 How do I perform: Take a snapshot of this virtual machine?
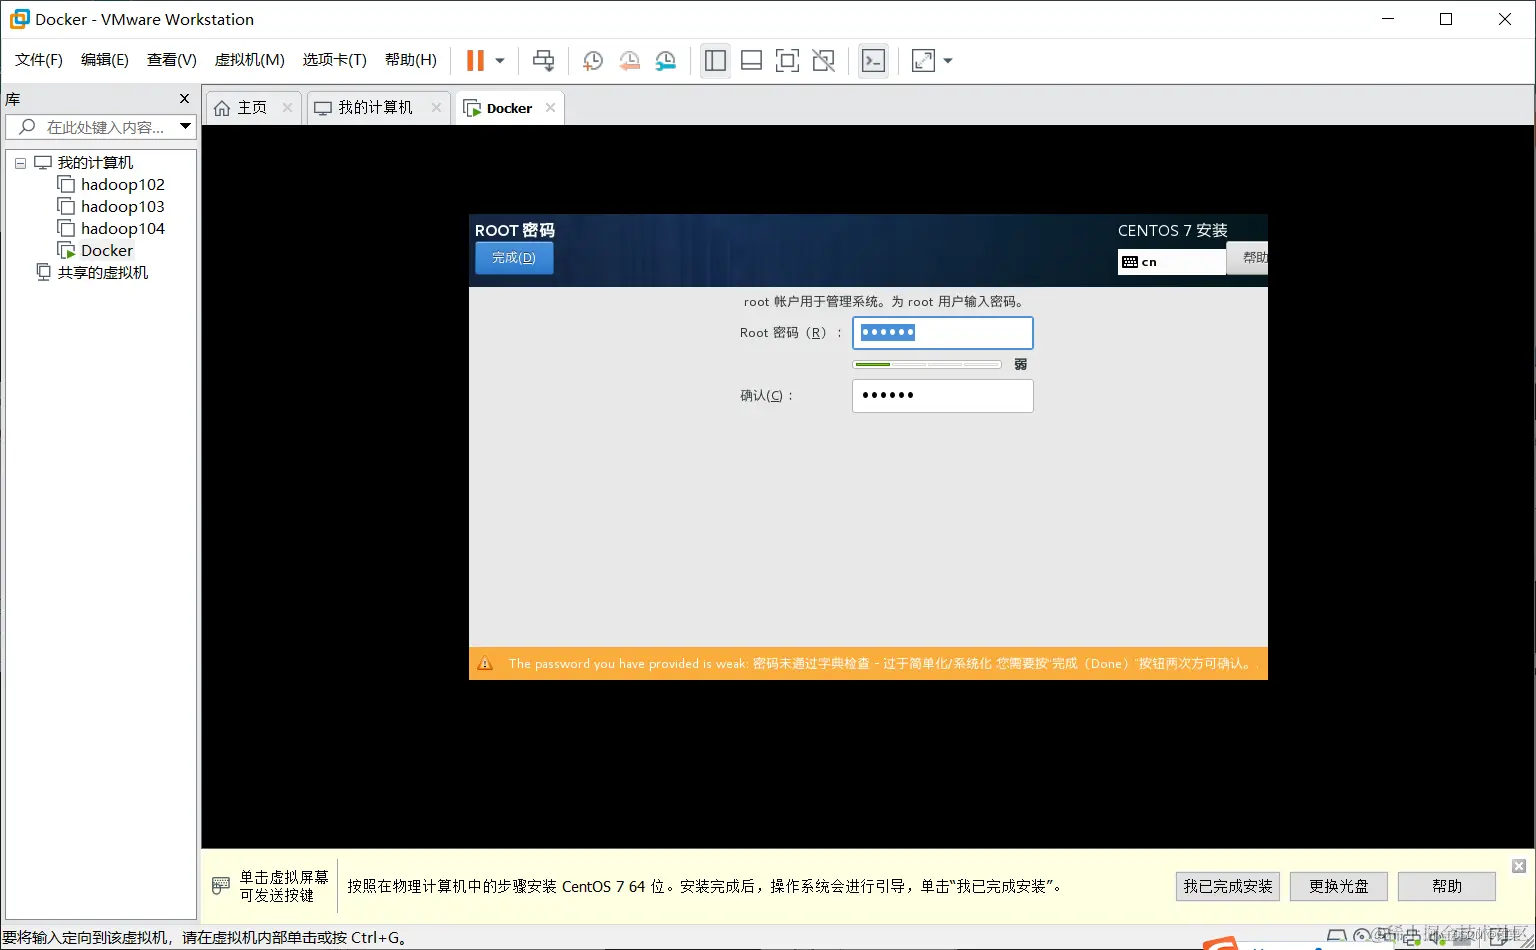coord(592,61)
